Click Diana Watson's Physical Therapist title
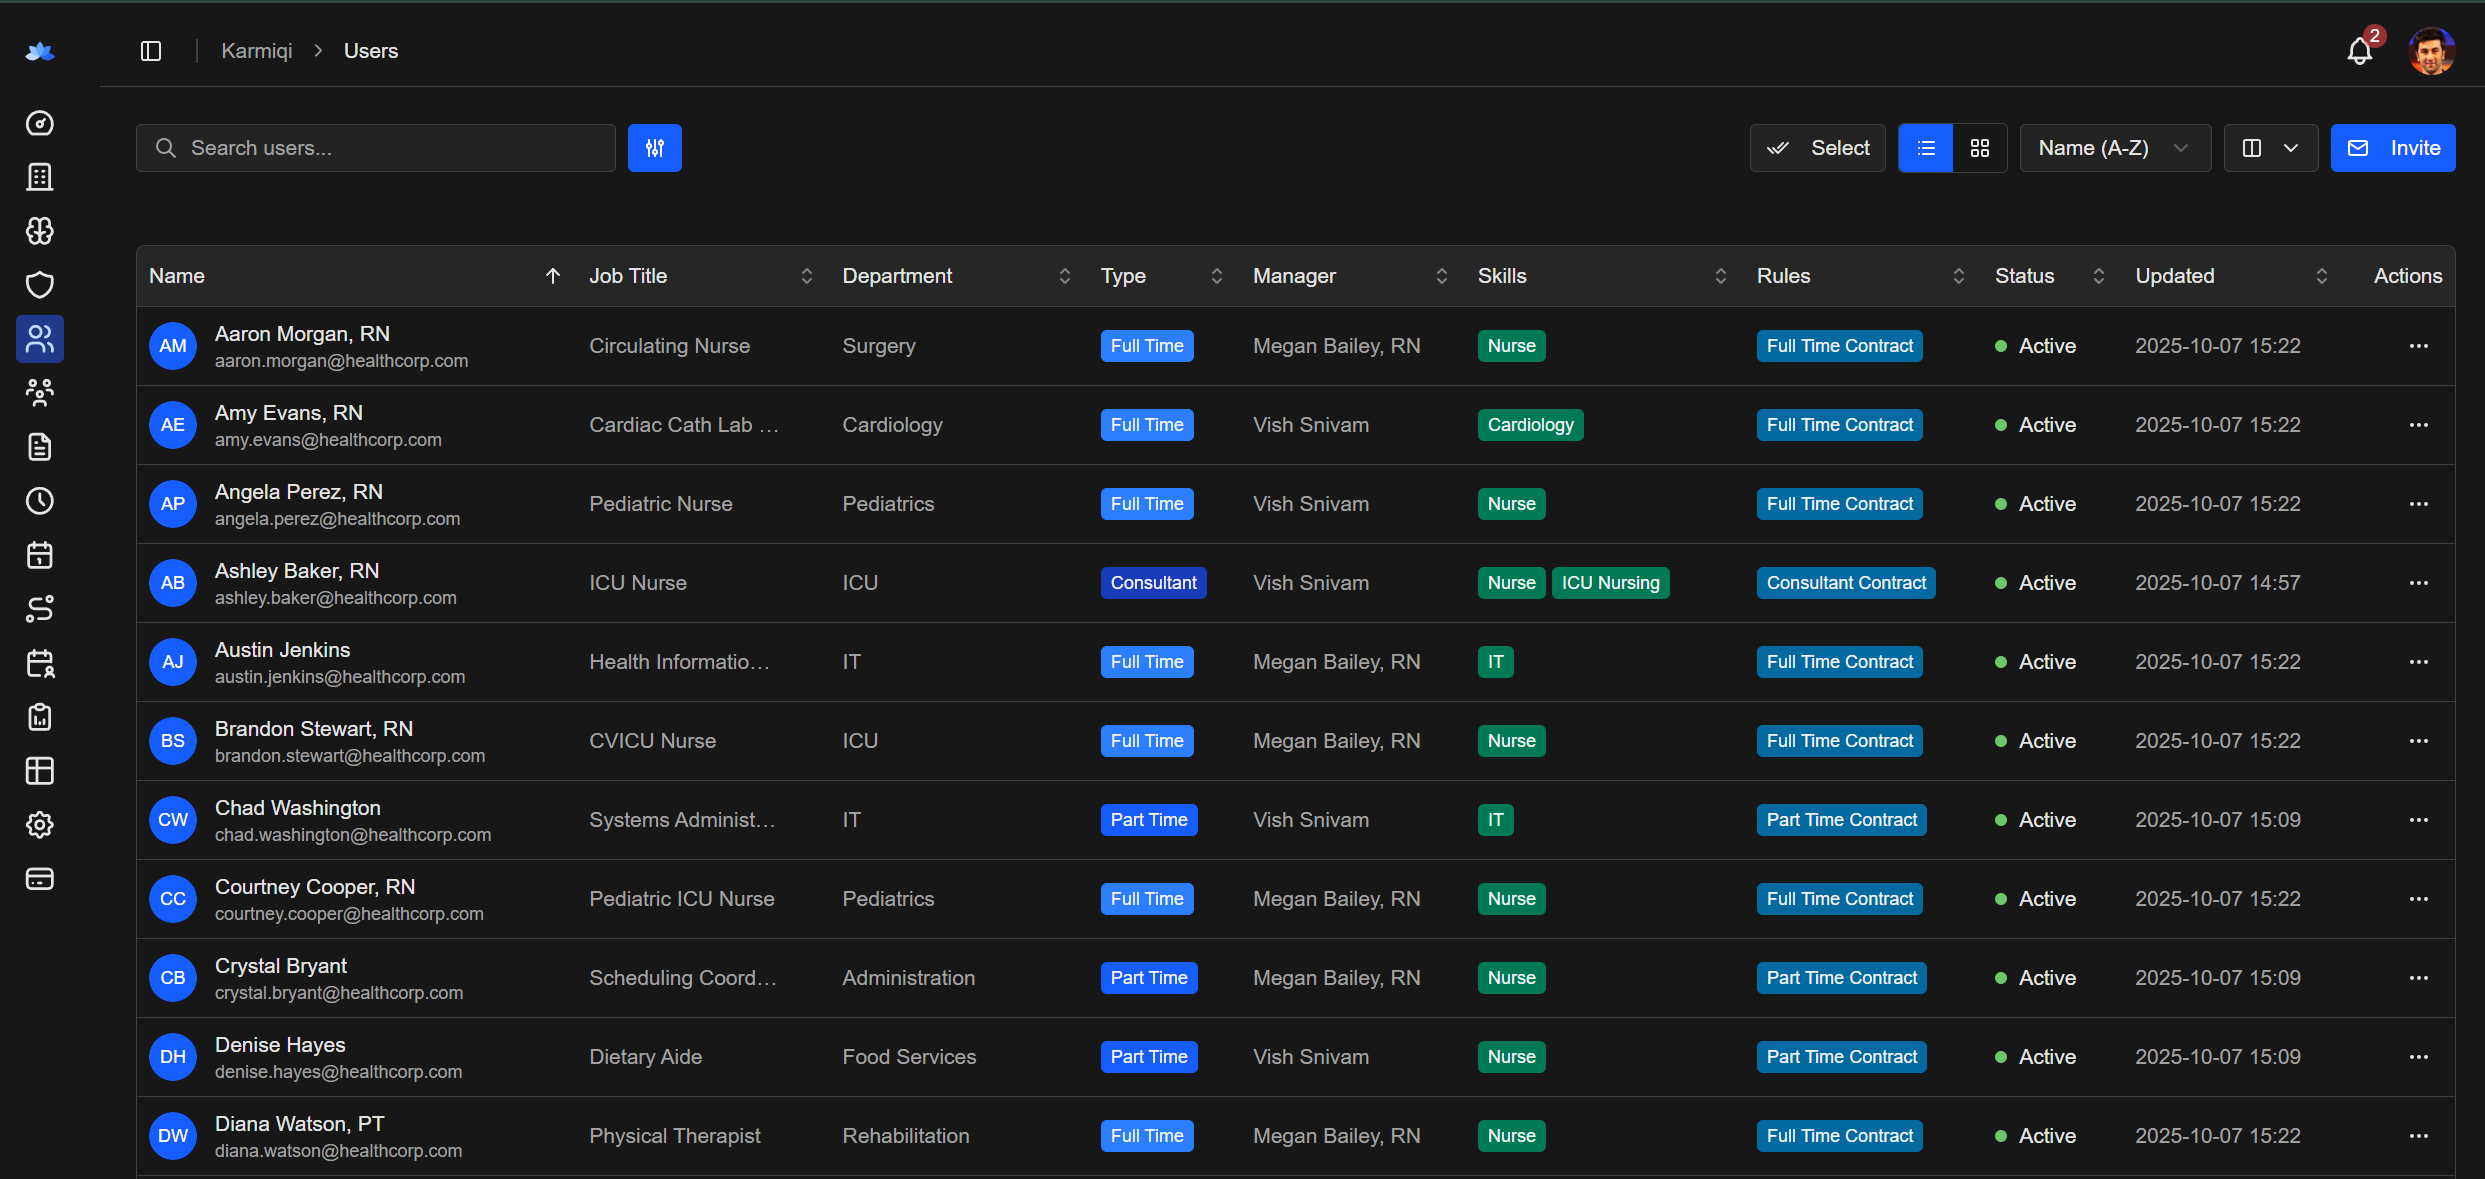Image resolution: width=2485 pixels, height=1179 pixels. point(675,1136)
